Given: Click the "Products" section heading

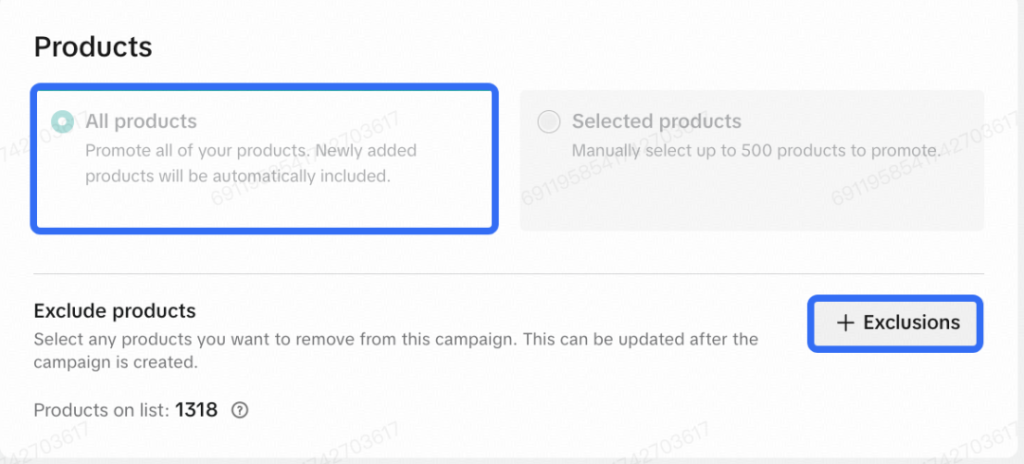Looking at the screenshot, I should click(93, 47).
